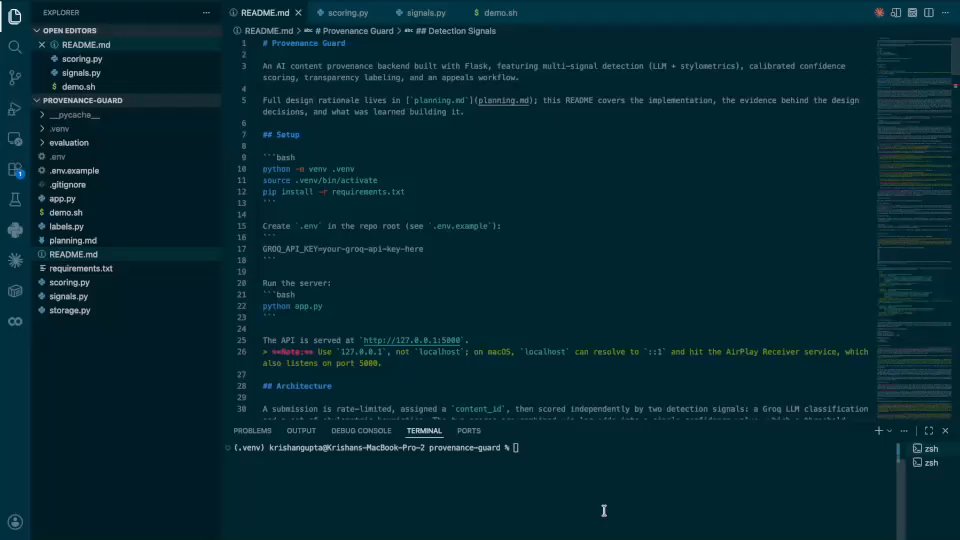960x540 pixels.
Task: Click '## Detection Signals' breadcrumb segment
Action: tap(457, 31)
